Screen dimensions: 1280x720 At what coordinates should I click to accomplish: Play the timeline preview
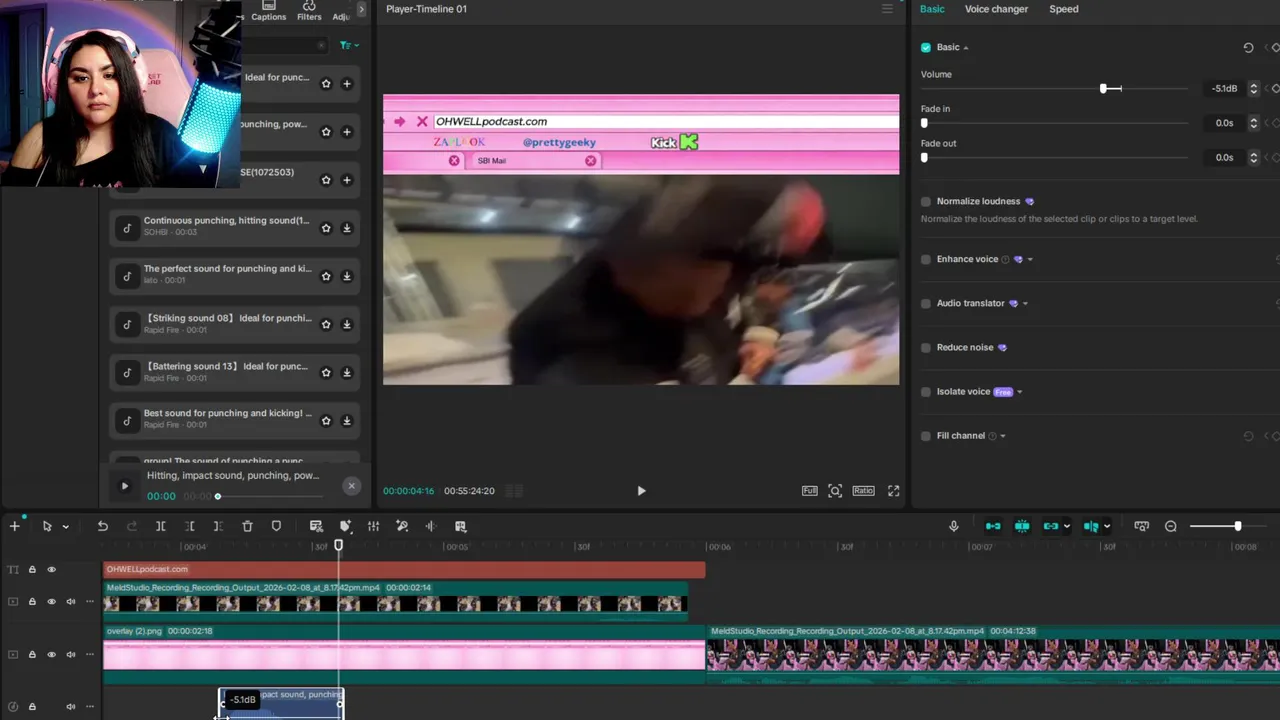pyautogui.click(x=641, y=491)
